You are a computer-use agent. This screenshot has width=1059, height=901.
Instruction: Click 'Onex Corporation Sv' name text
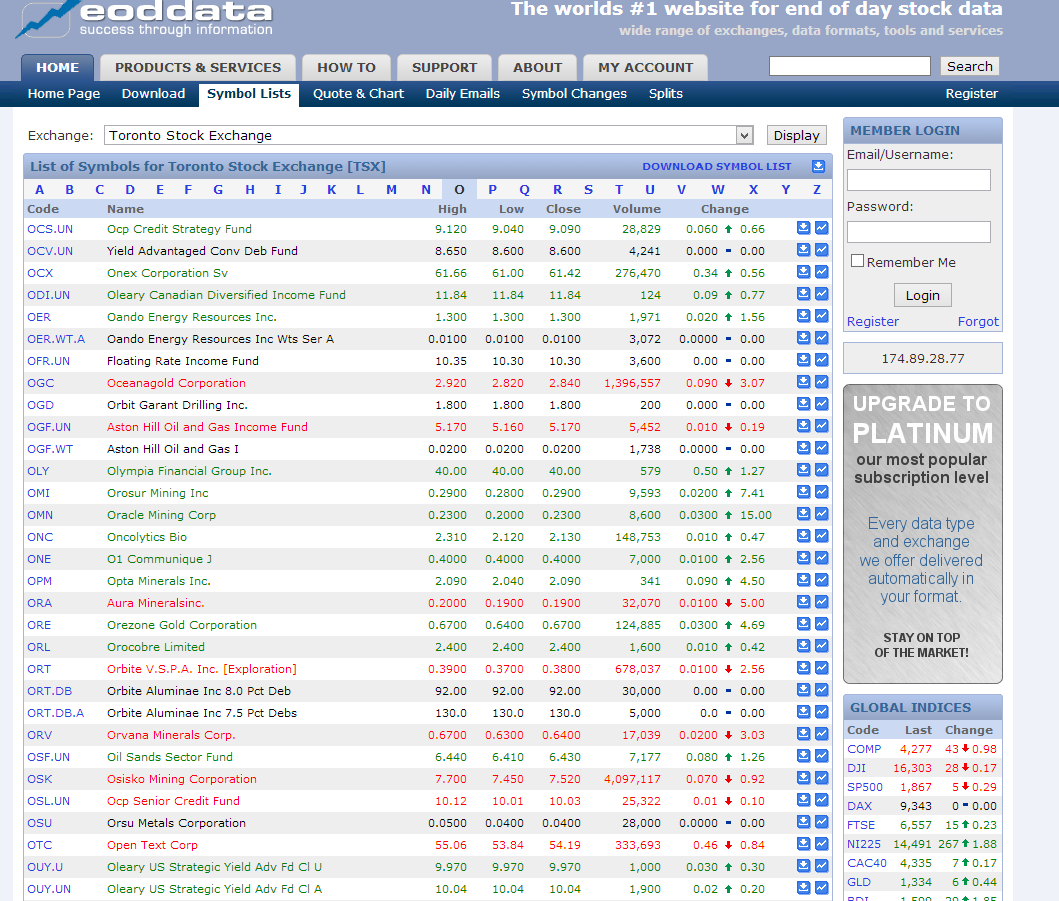pyautogui.click(x=167, y=273)
